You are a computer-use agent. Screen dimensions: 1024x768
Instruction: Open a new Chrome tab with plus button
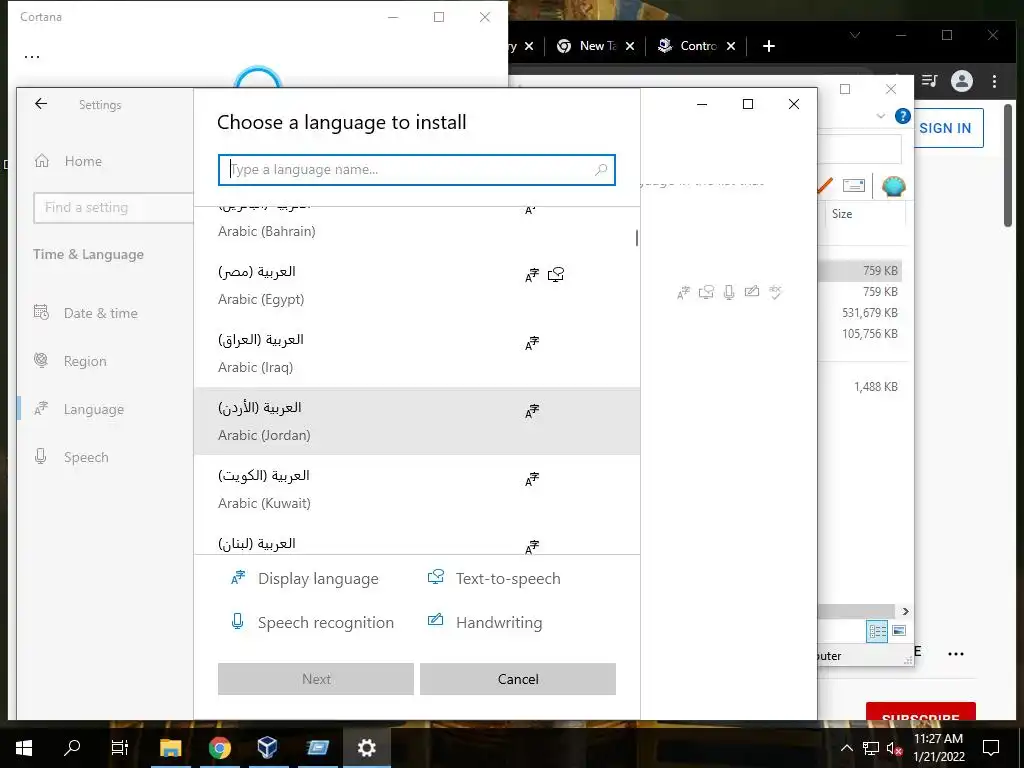pyautogui.click(x=769, y=46)
